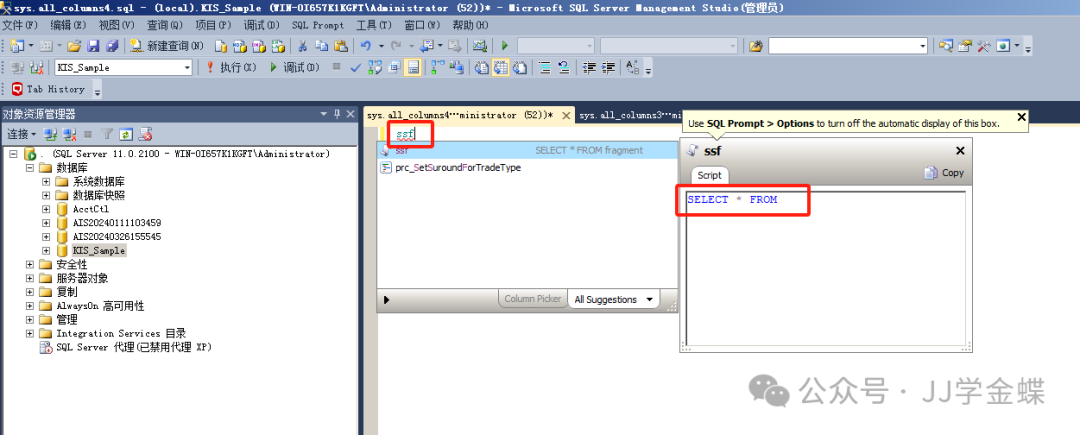Screen dimensions: 1080x435
Task: Click the Comment out selected lines icon
Action: 545,67
